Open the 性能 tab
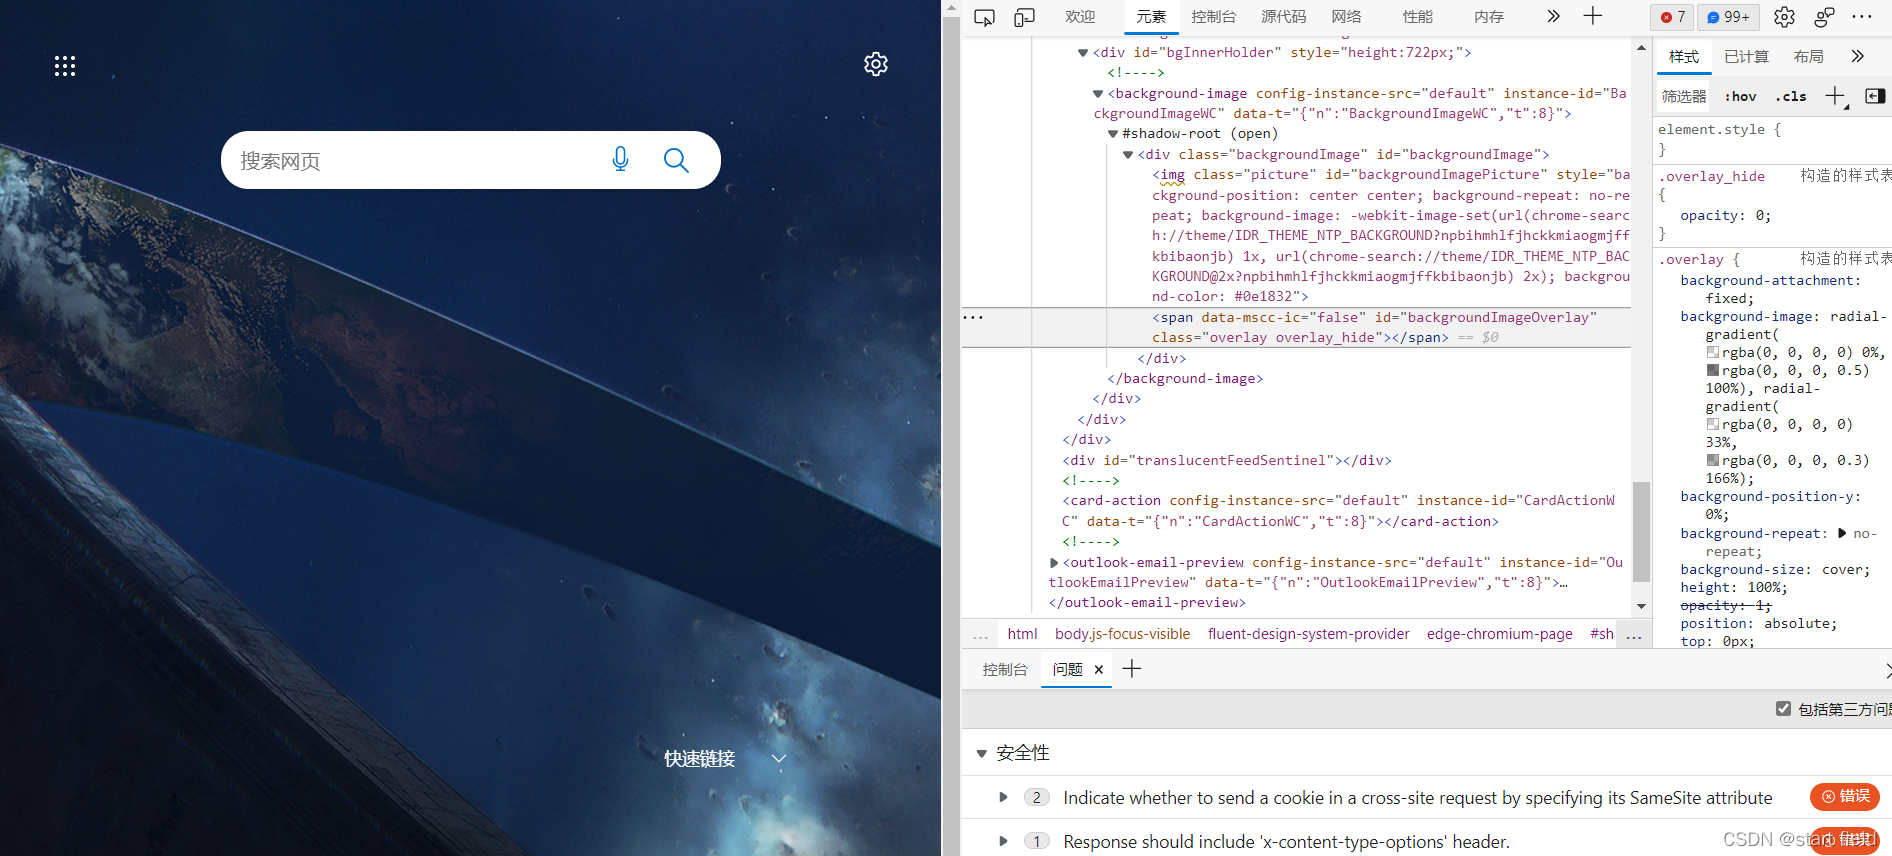 coord(1418,17)
